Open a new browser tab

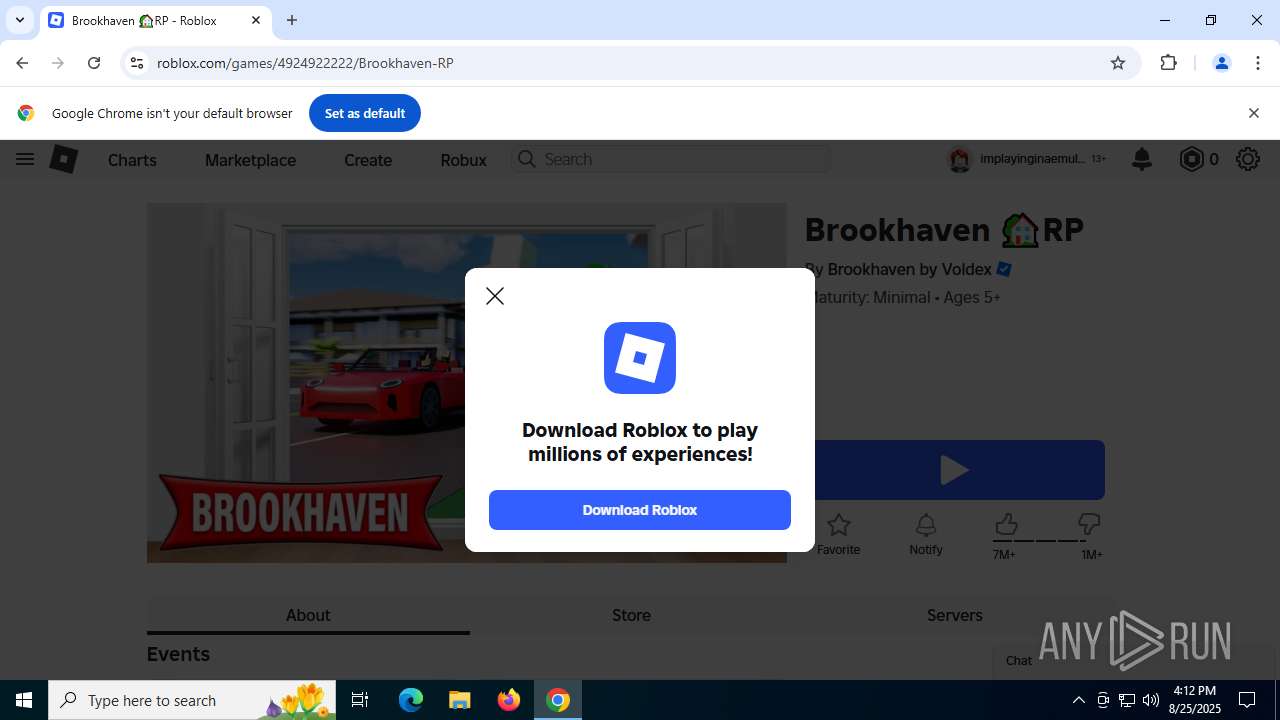tap(292, 20)
